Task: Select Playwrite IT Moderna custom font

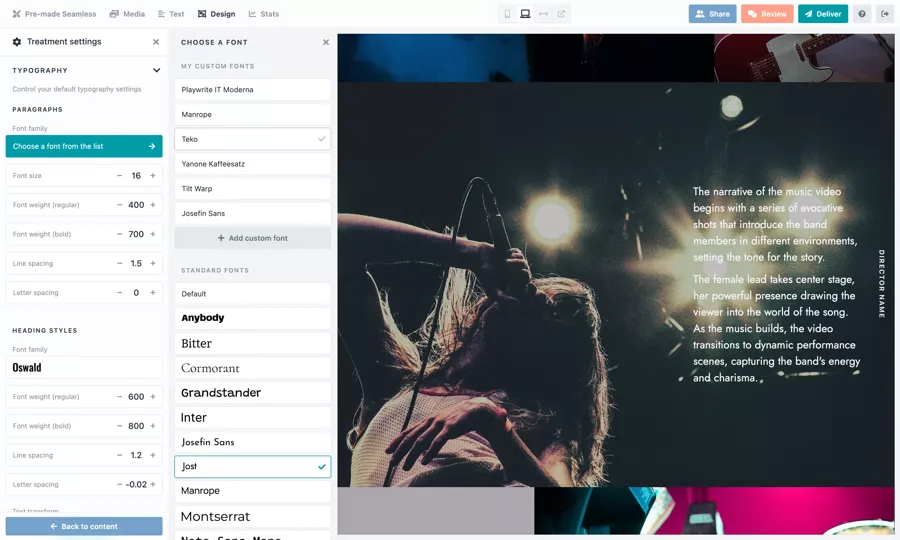Action: (253, 90)
